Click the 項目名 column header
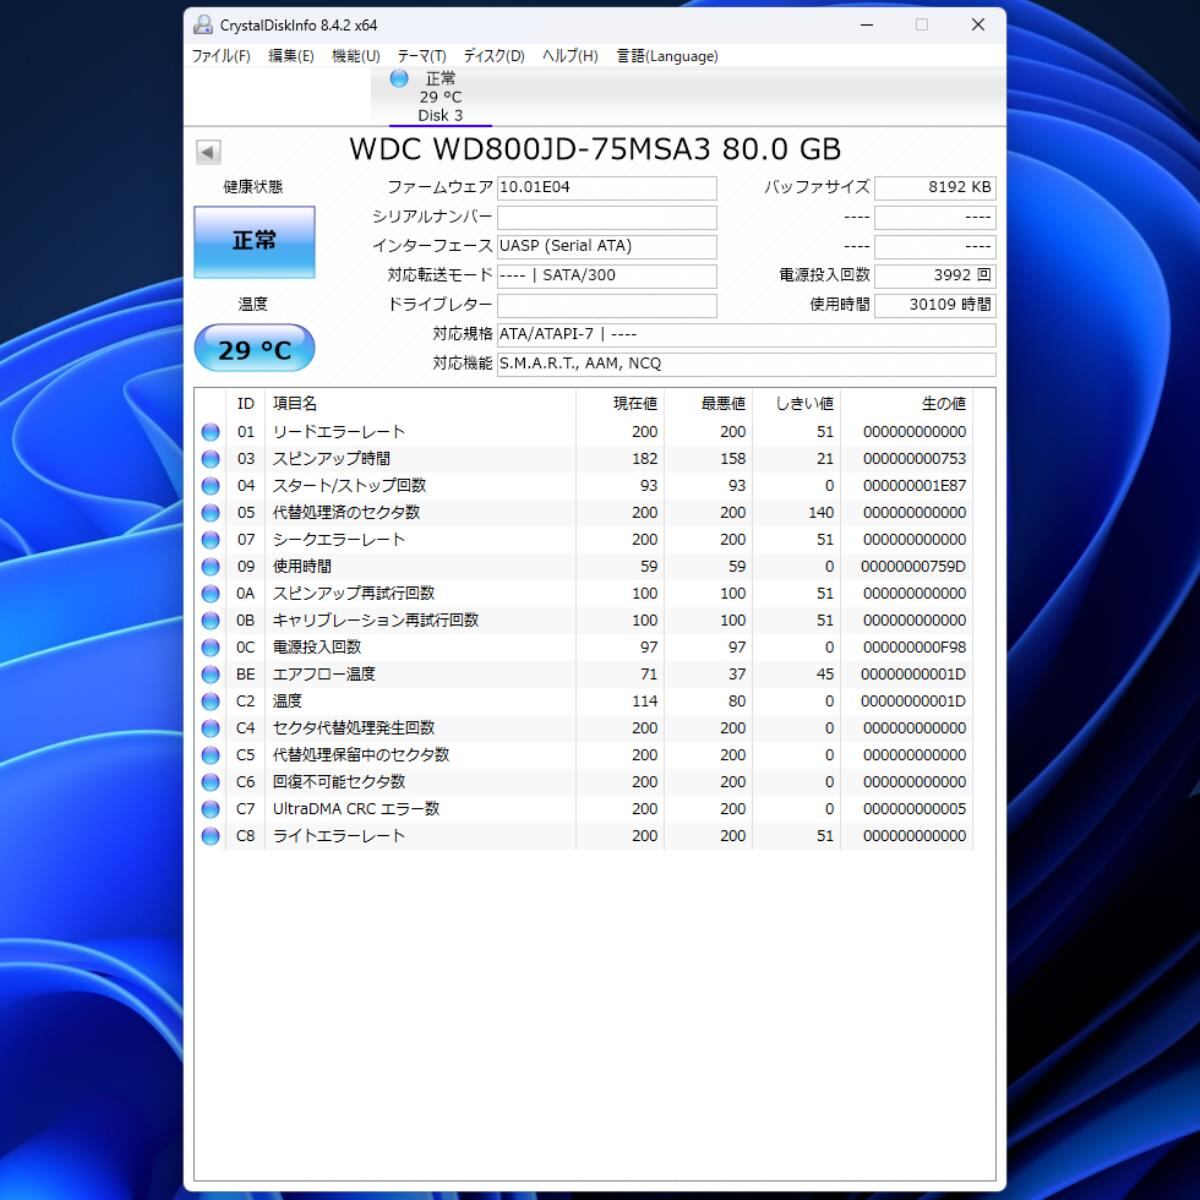Screen dimensions: 1200x1200 click(x=295, y=404)
